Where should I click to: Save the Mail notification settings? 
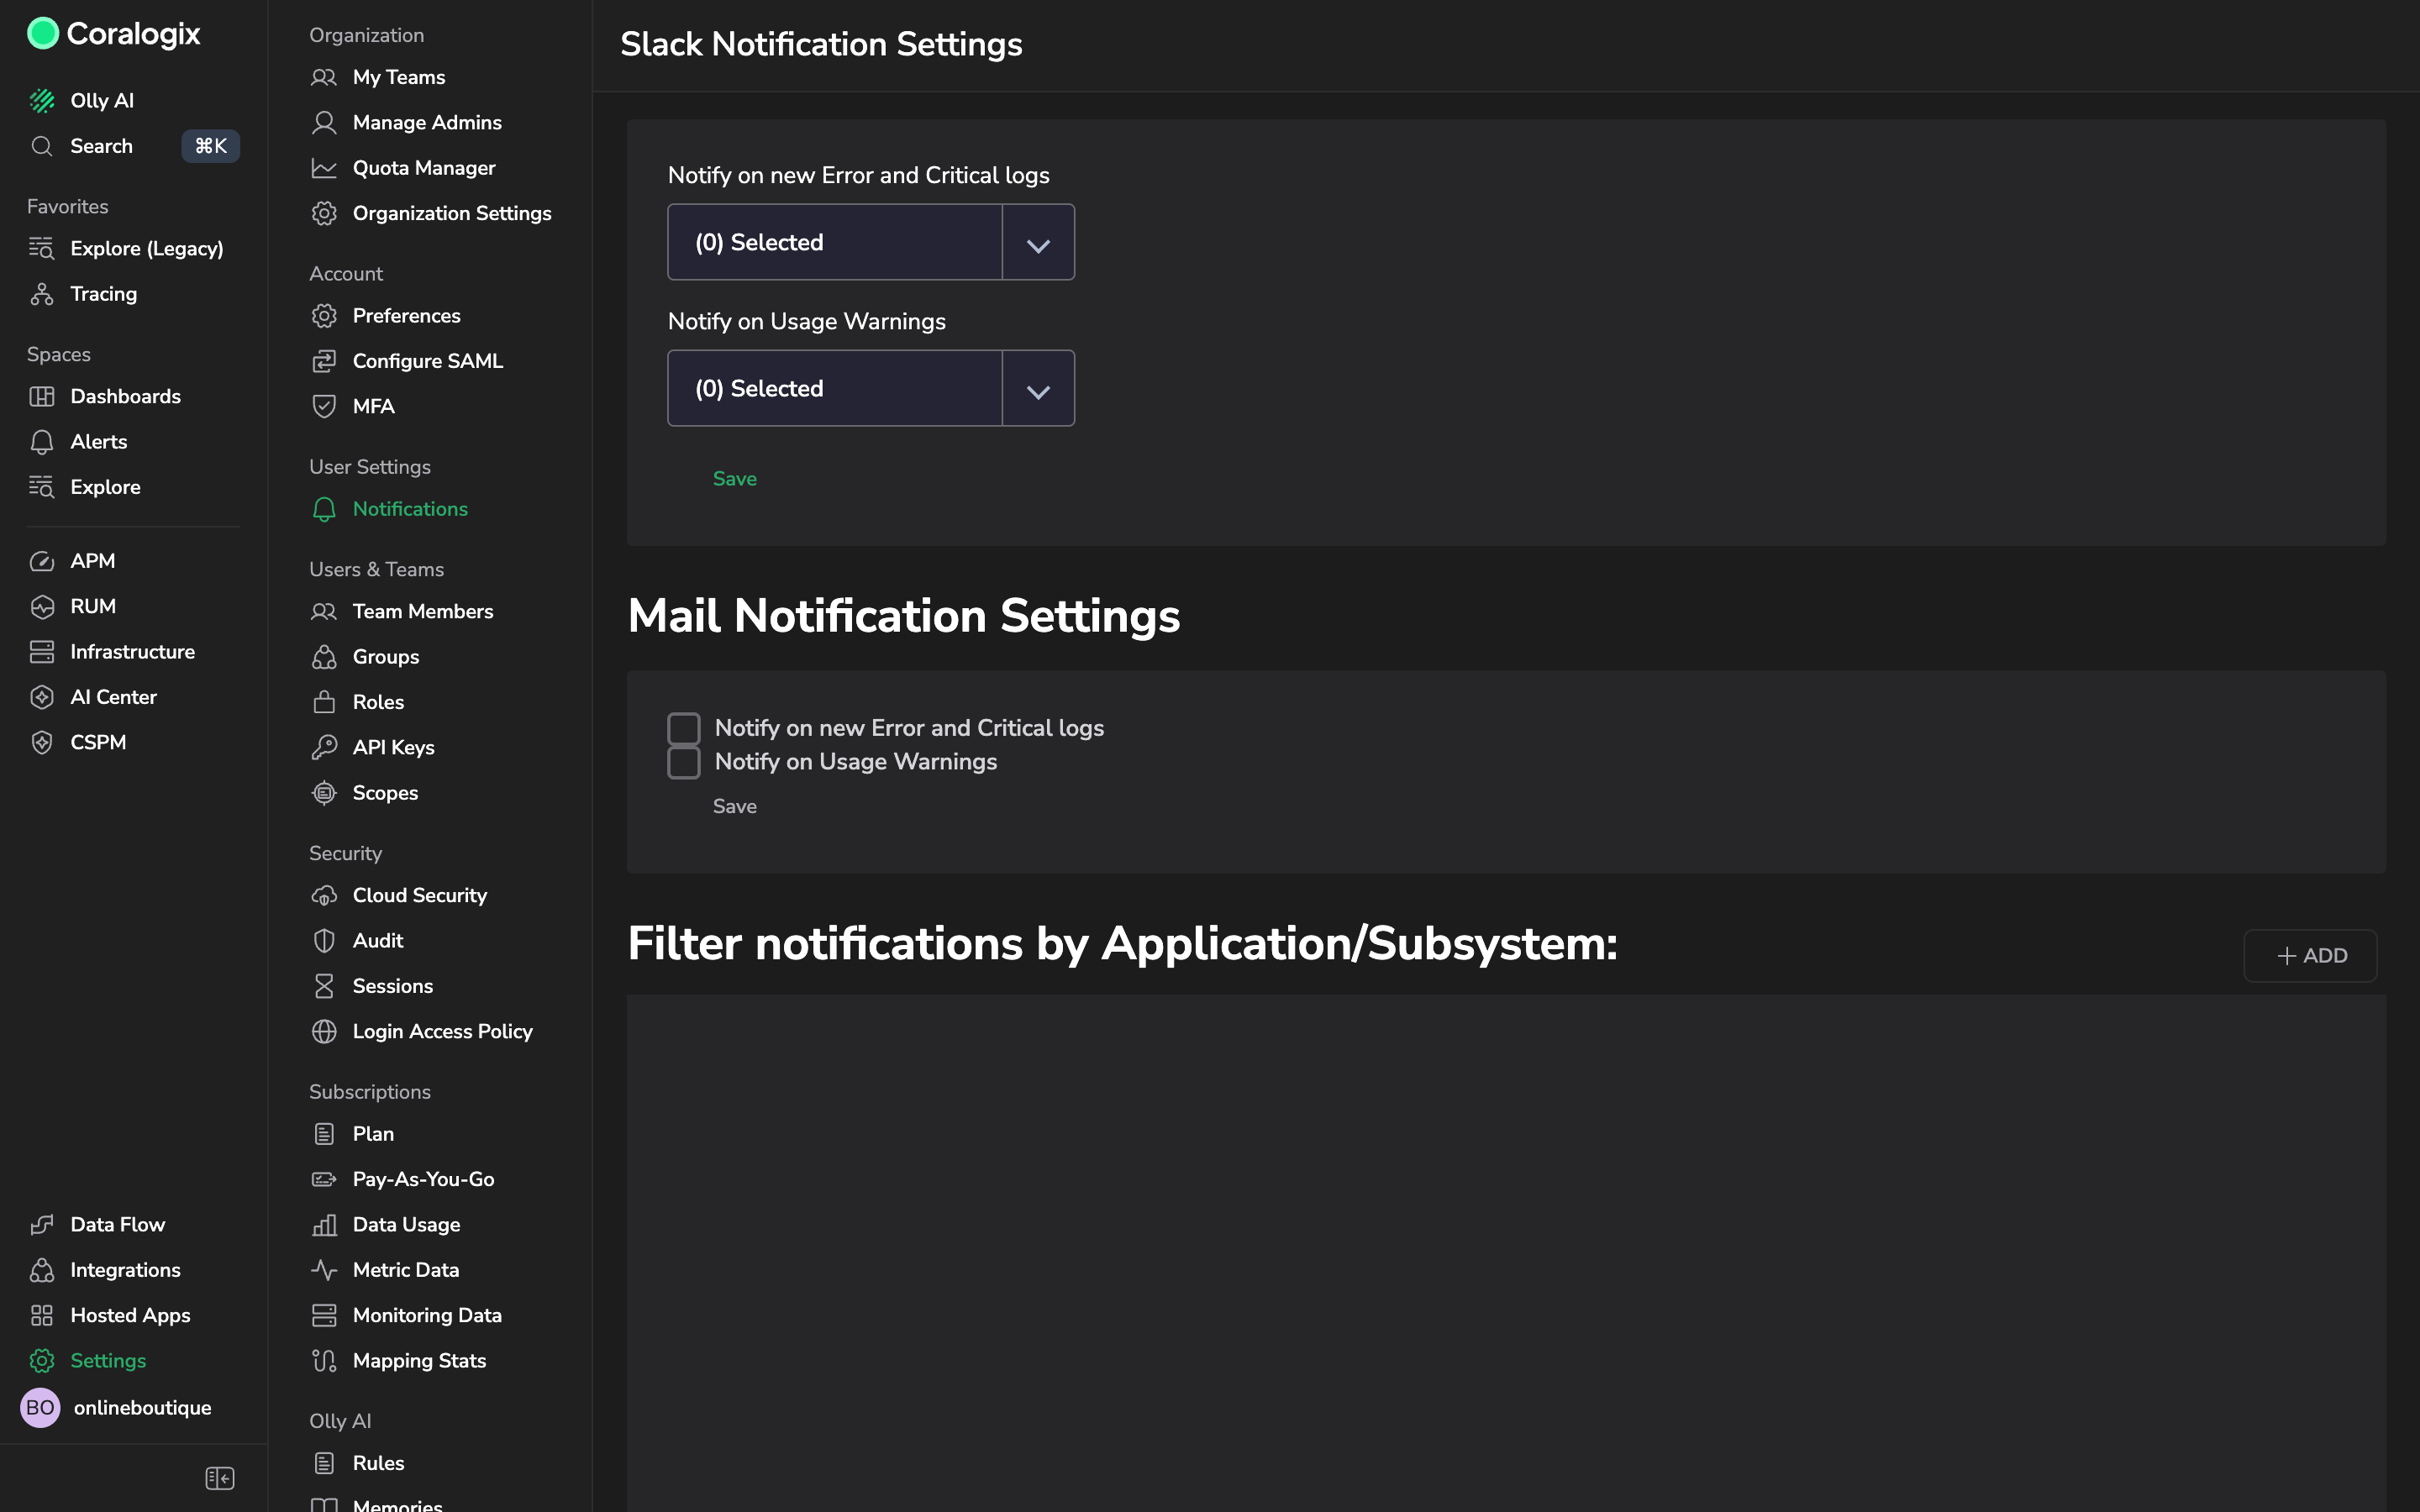click(x=735, y=806)
